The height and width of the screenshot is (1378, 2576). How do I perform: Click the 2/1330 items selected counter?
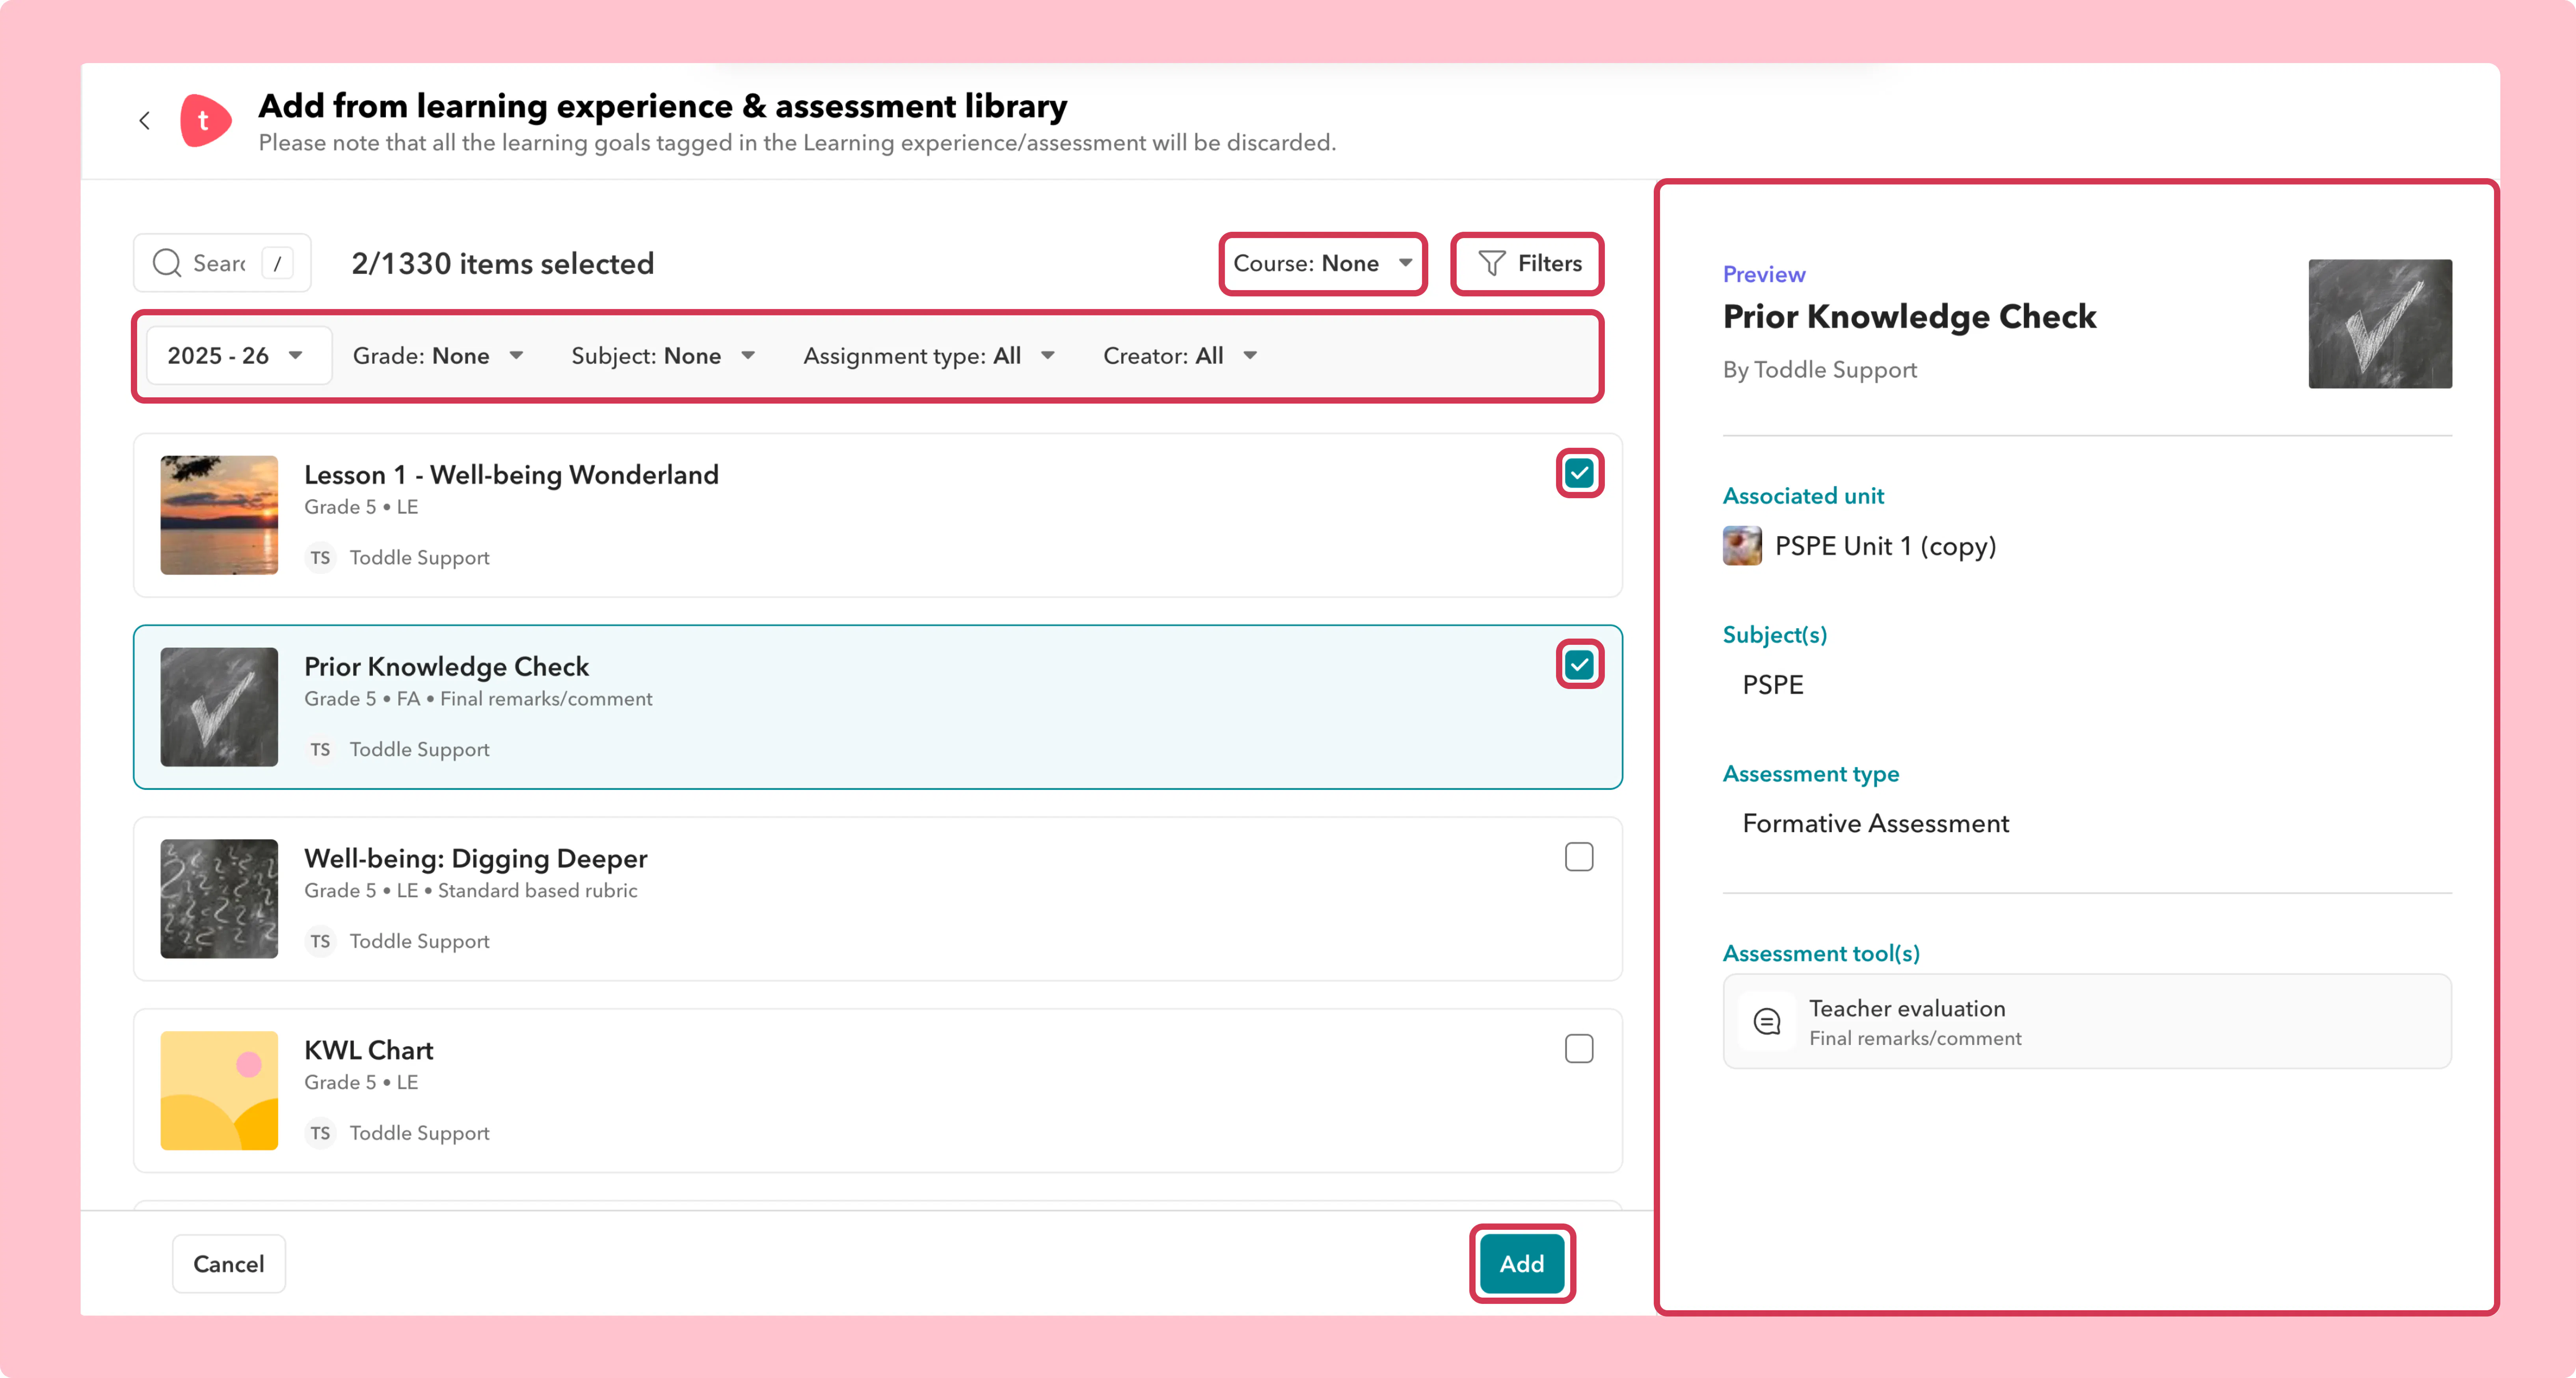click(x=502, y=264)
